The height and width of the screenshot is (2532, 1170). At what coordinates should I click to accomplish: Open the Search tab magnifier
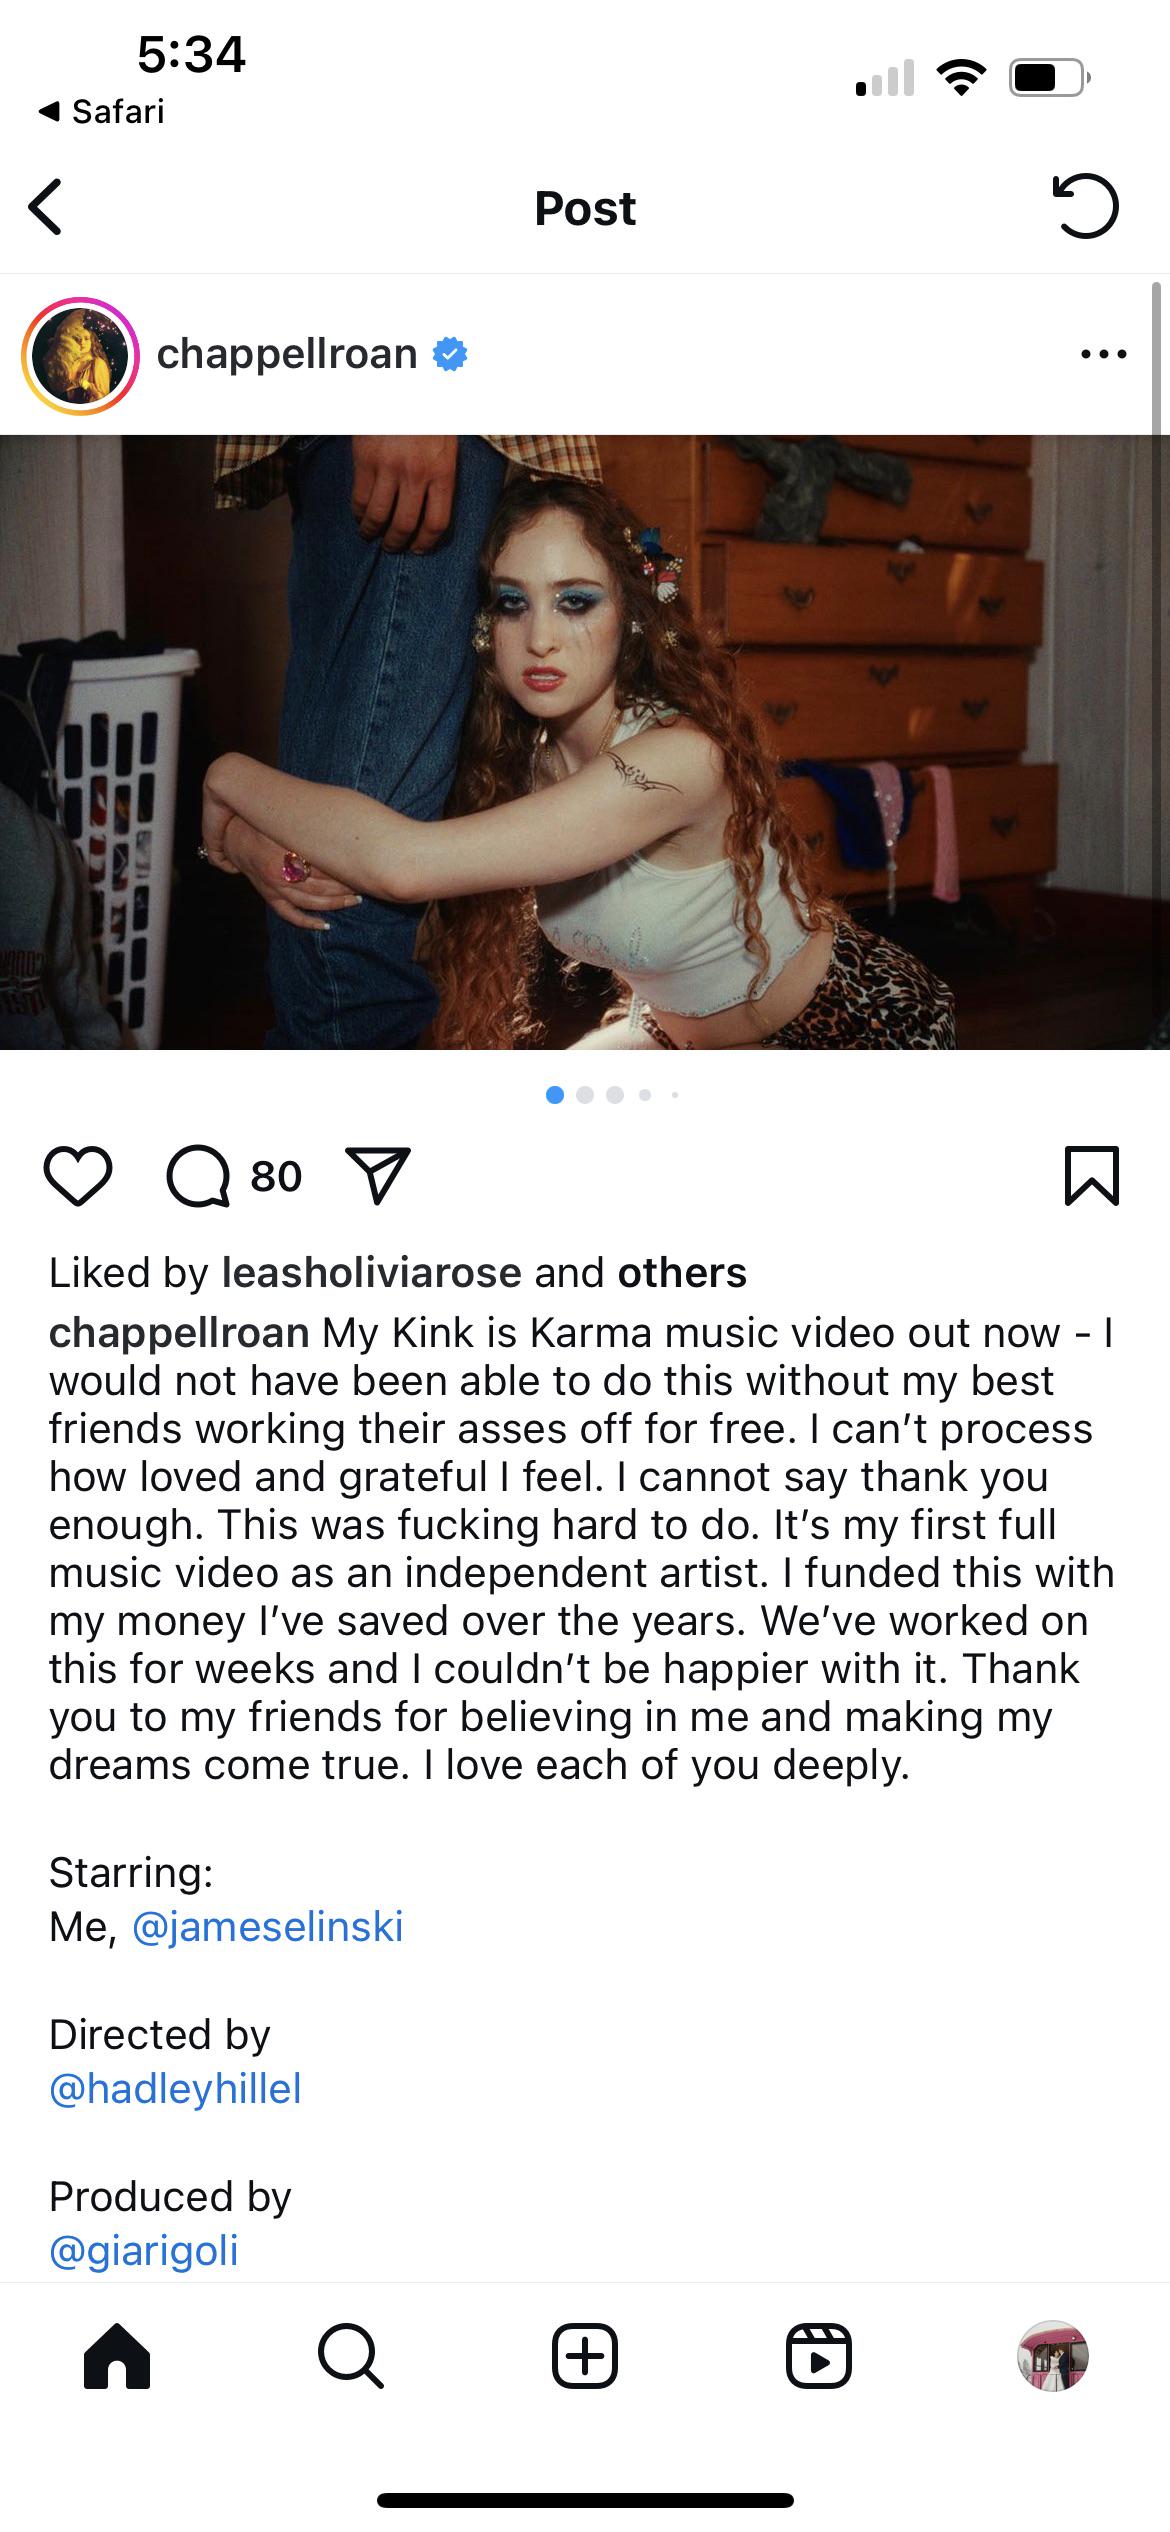coord(350,2356)
